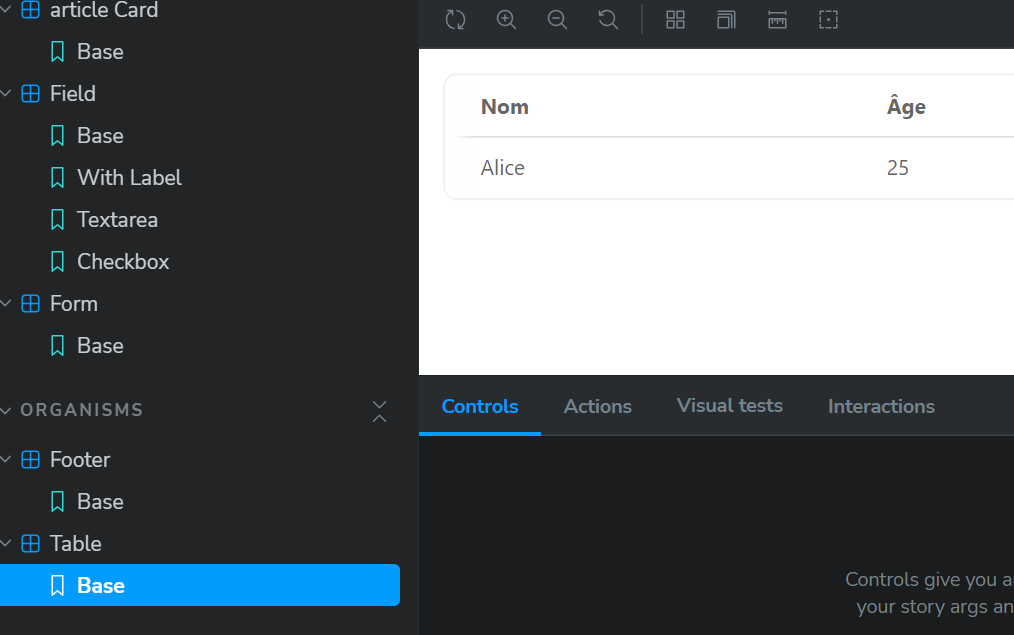
Task: Click expand/collapse all icon beside ORGANISMS
Action: (x=379, y=410)
